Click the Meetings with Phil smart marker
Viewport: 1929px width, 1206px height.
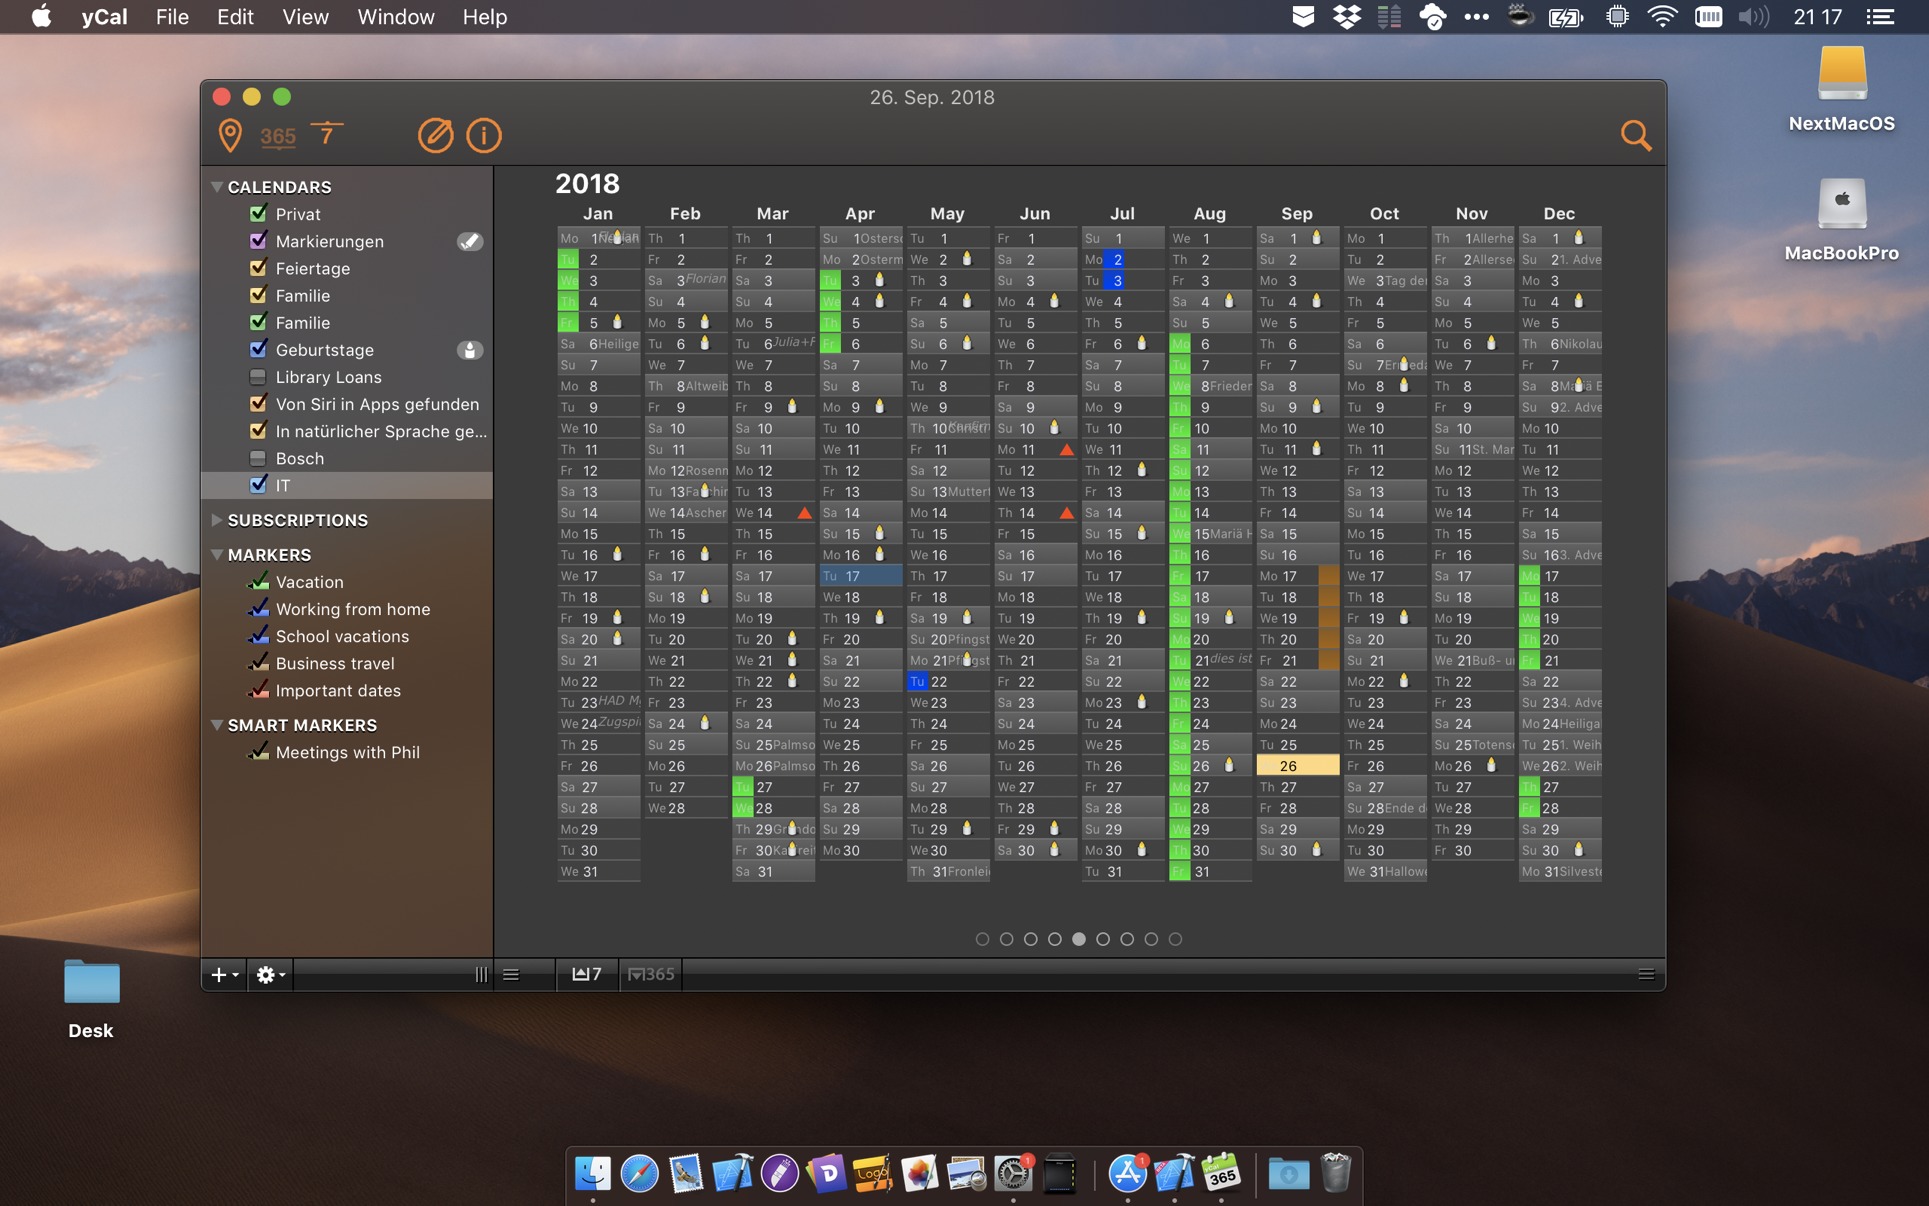coord(347,752)
